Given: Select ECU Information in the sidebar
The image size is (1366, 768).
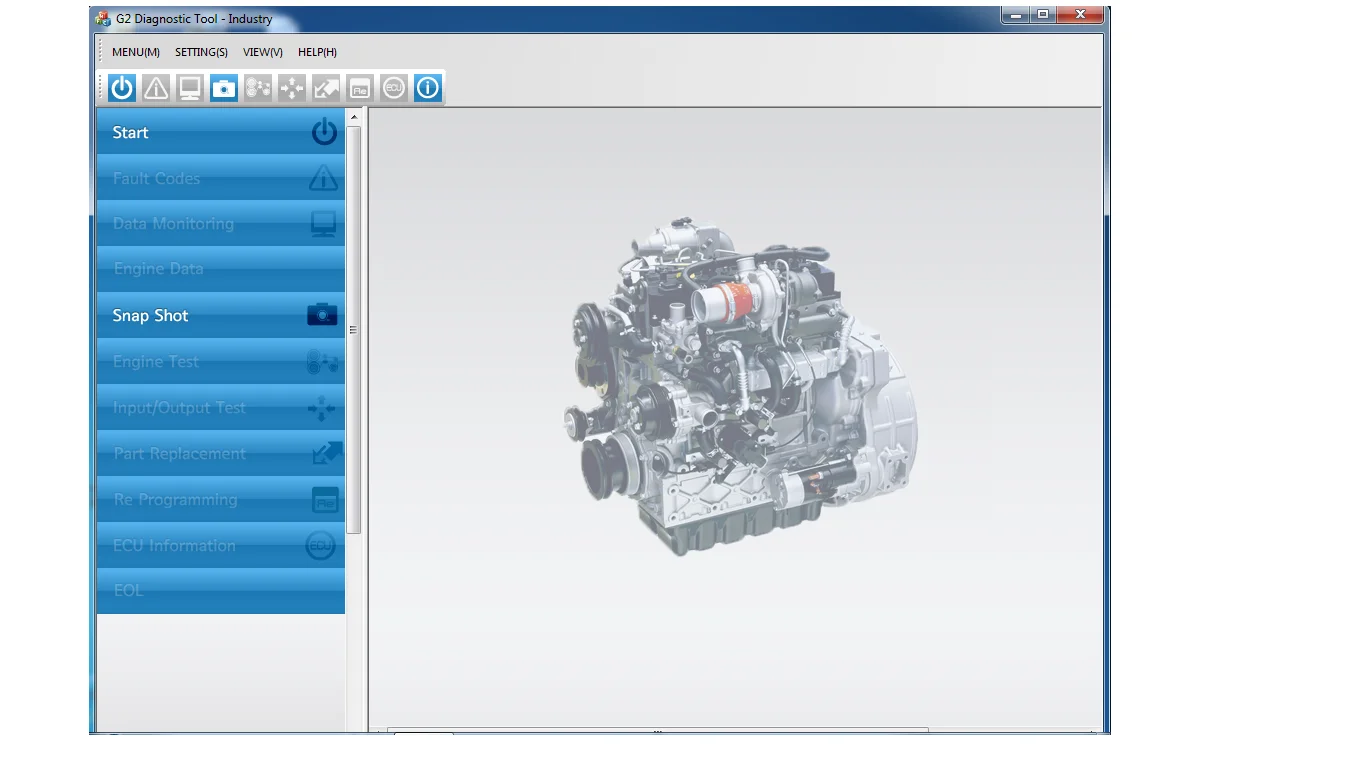Looking at the screenshot, I should point(220,546).
